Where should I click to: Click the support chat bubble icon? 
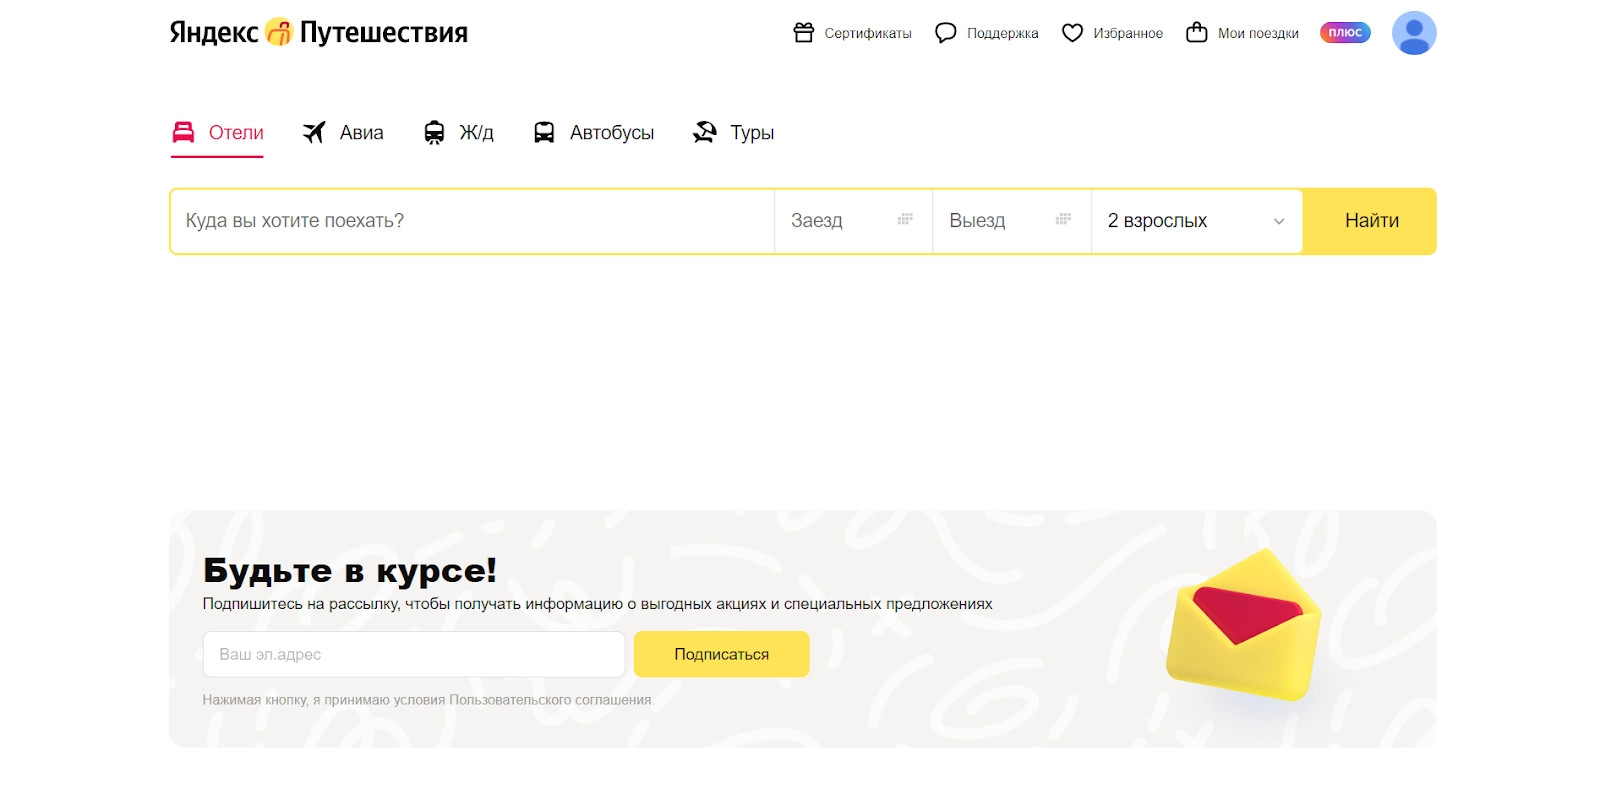946,33
